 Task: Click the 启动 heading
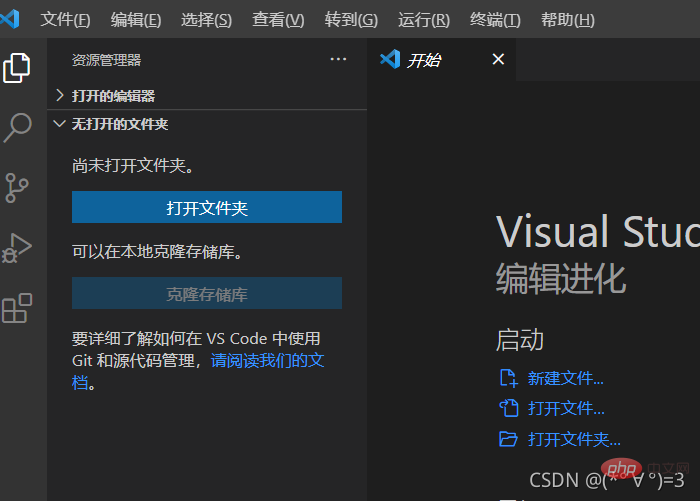coord(520,340)
